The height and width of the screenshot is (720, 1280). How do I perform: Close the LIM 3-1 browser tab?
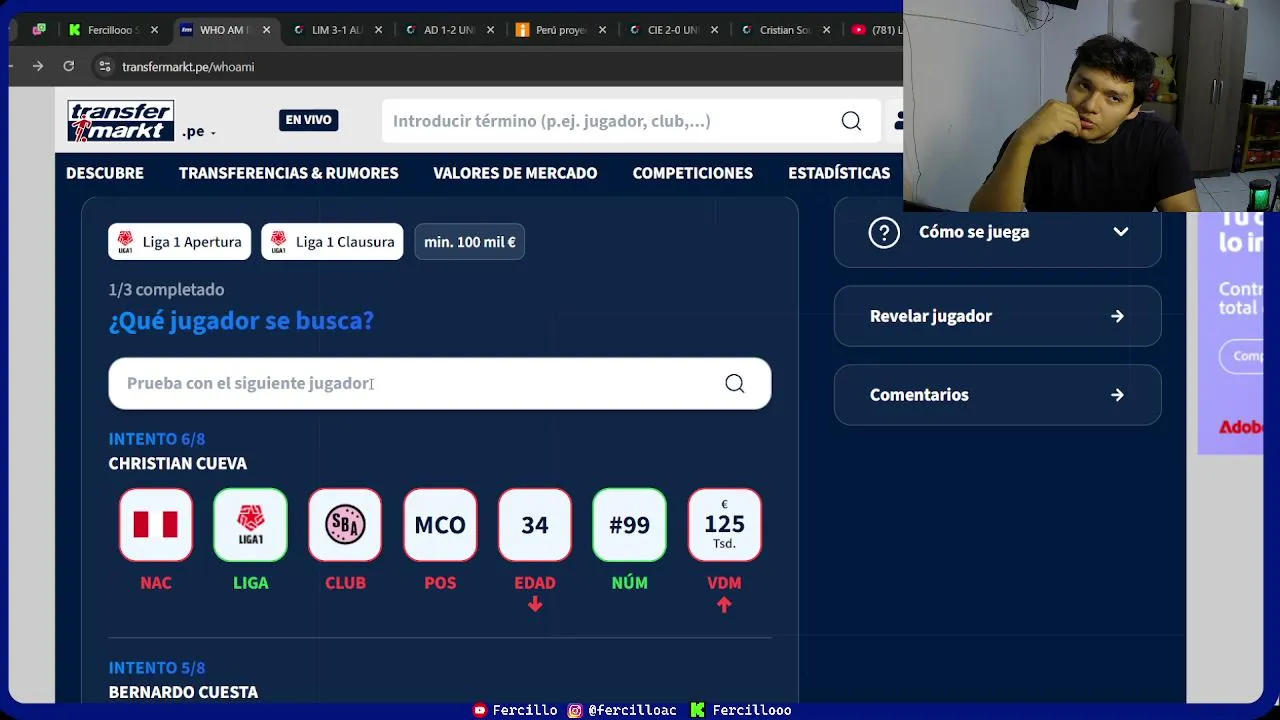[x=378, y=30]
